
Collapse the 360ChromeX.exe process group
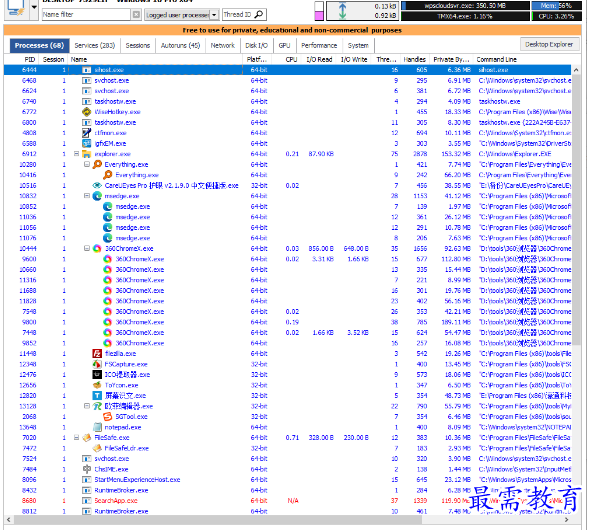[87, 249]
